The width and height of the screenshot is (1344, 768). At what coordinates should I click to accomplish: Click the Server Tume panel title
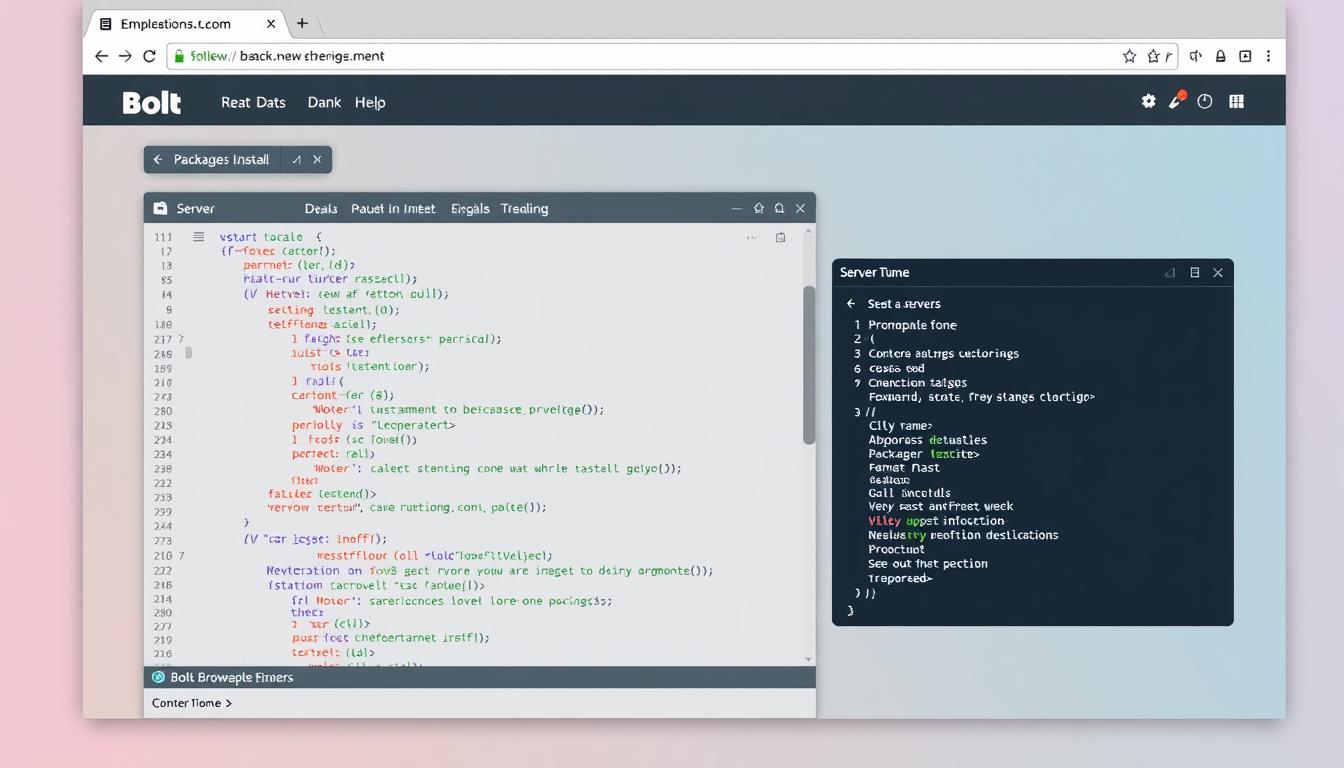point(874,272)
